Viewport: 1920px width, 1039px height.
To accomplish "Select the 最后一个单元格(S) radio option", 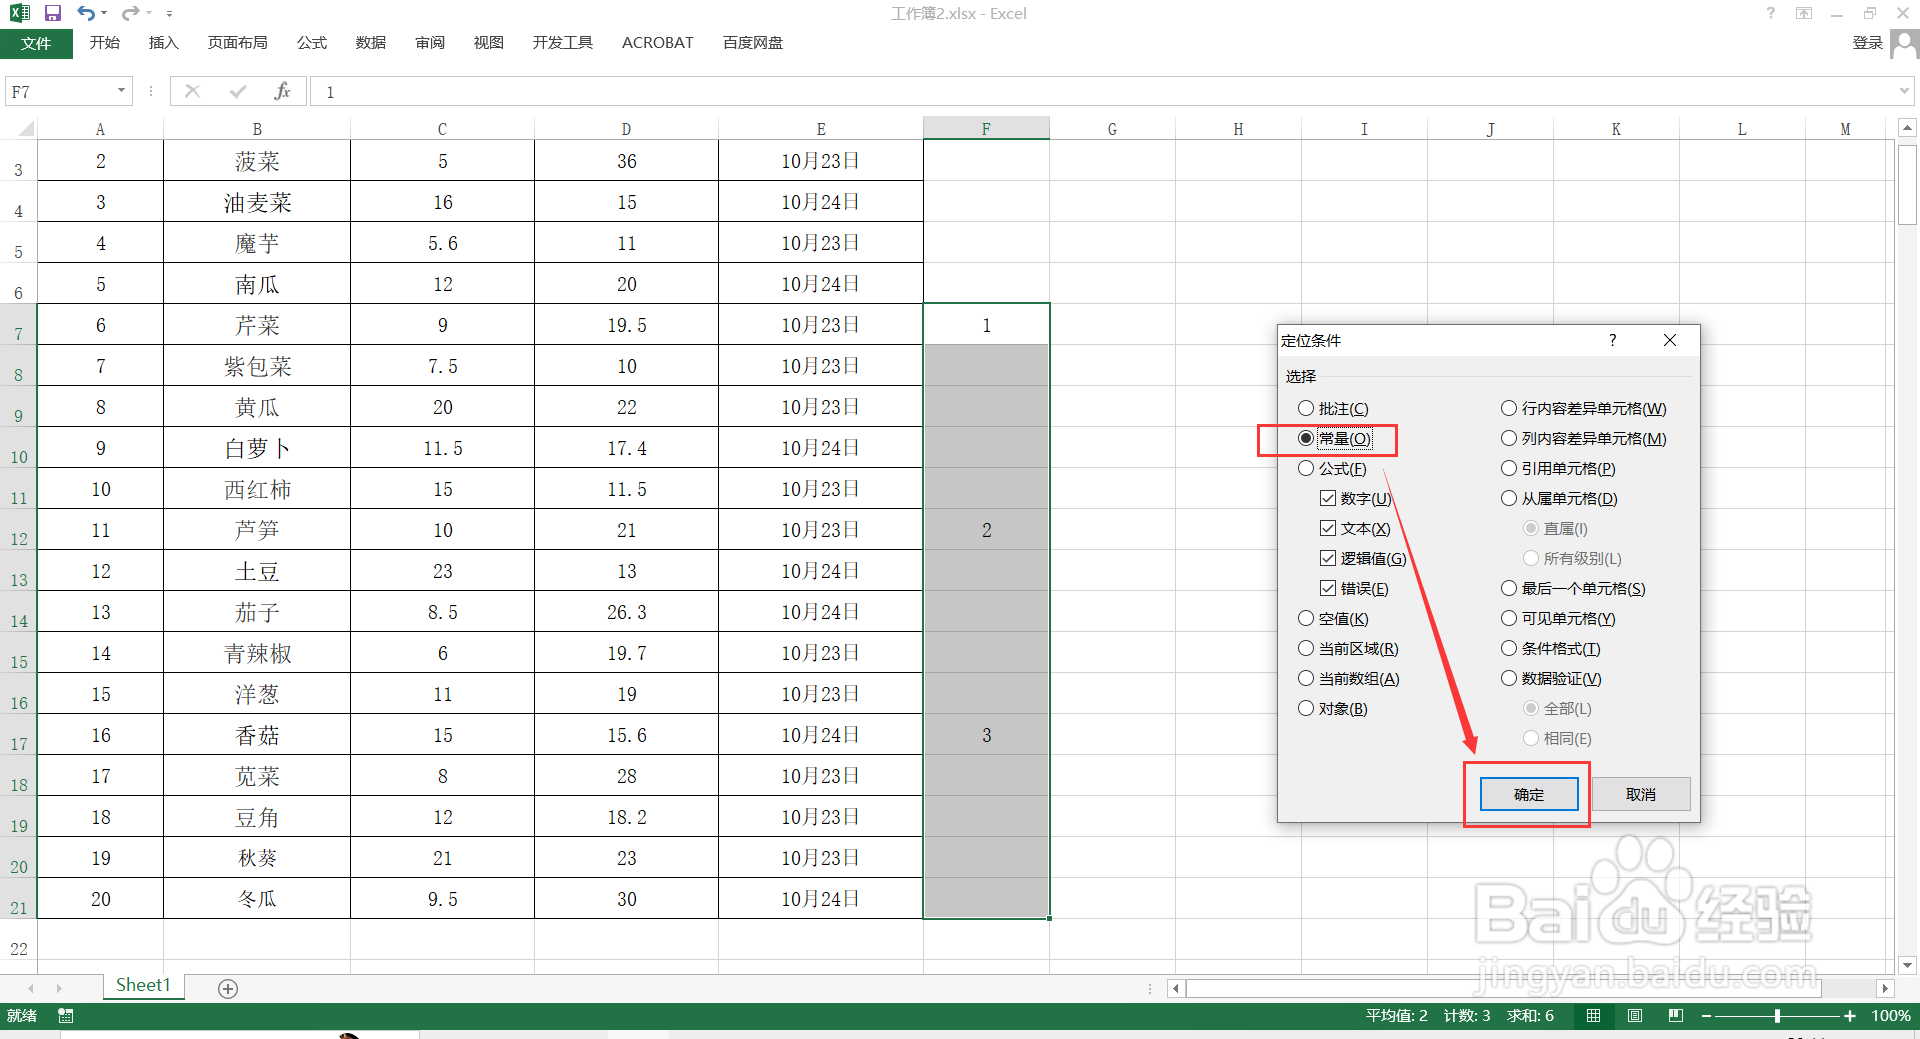I will point(1573,588).
